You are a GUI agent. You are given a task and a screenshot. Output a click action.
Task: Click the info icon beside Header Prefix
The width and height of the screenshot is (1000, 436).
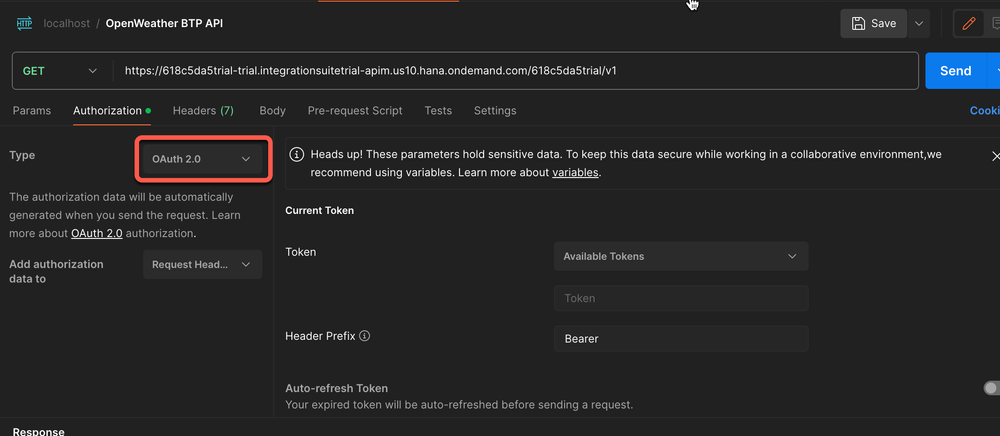tap(365, 336)
